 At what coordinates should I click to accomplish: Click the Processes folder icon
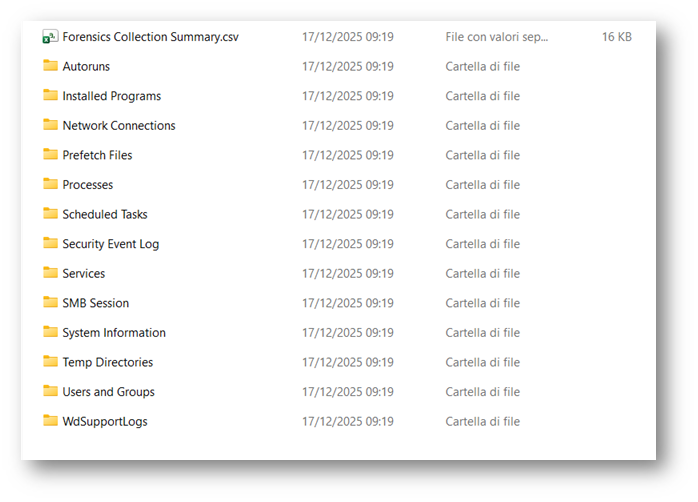(x=50, y=184)
